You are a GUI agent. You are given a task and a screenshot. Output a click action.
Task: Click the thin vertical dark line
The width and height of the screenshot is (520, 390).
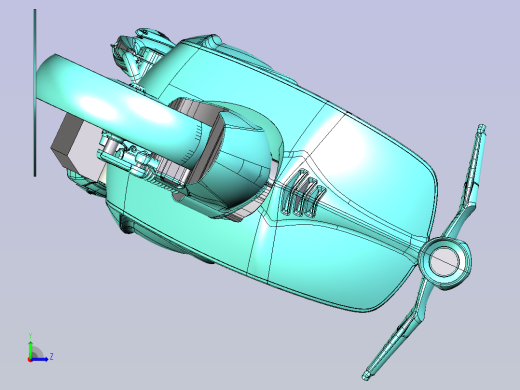35,93
